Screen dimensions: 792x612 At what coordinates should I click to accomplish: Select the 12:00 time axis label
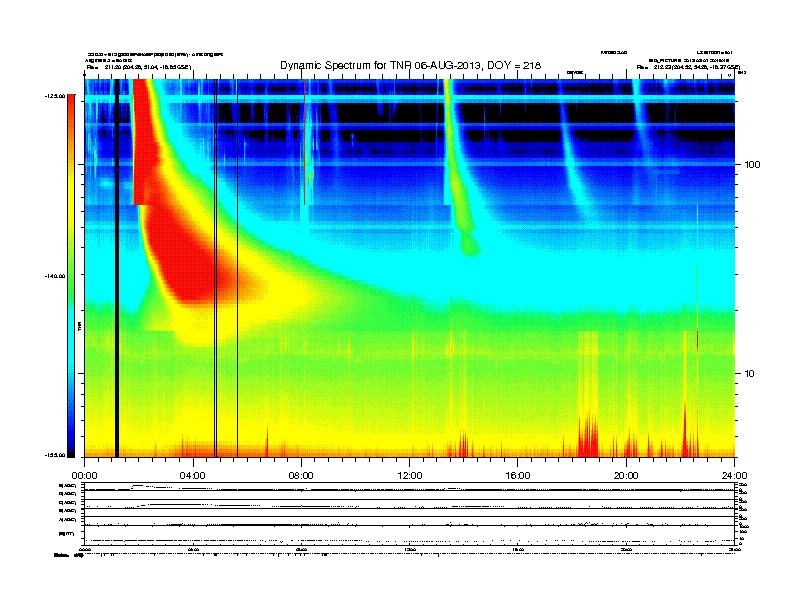tap(410, 476)
